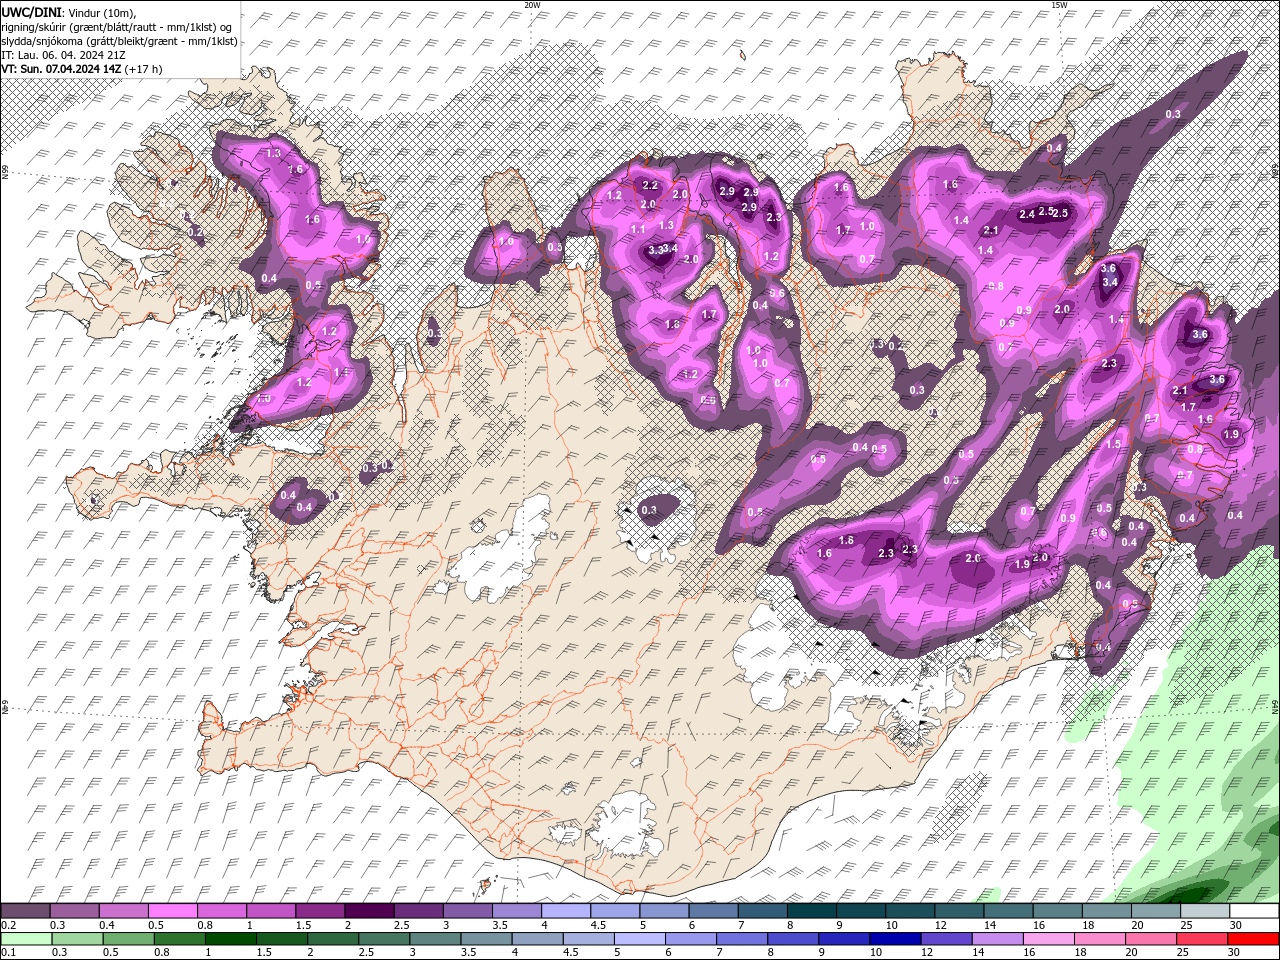Image resolution: width=1280 pixels, height=960 pixels.
Task: Click the '0.2' label in the upper legend row
Action: click(10, 926)
